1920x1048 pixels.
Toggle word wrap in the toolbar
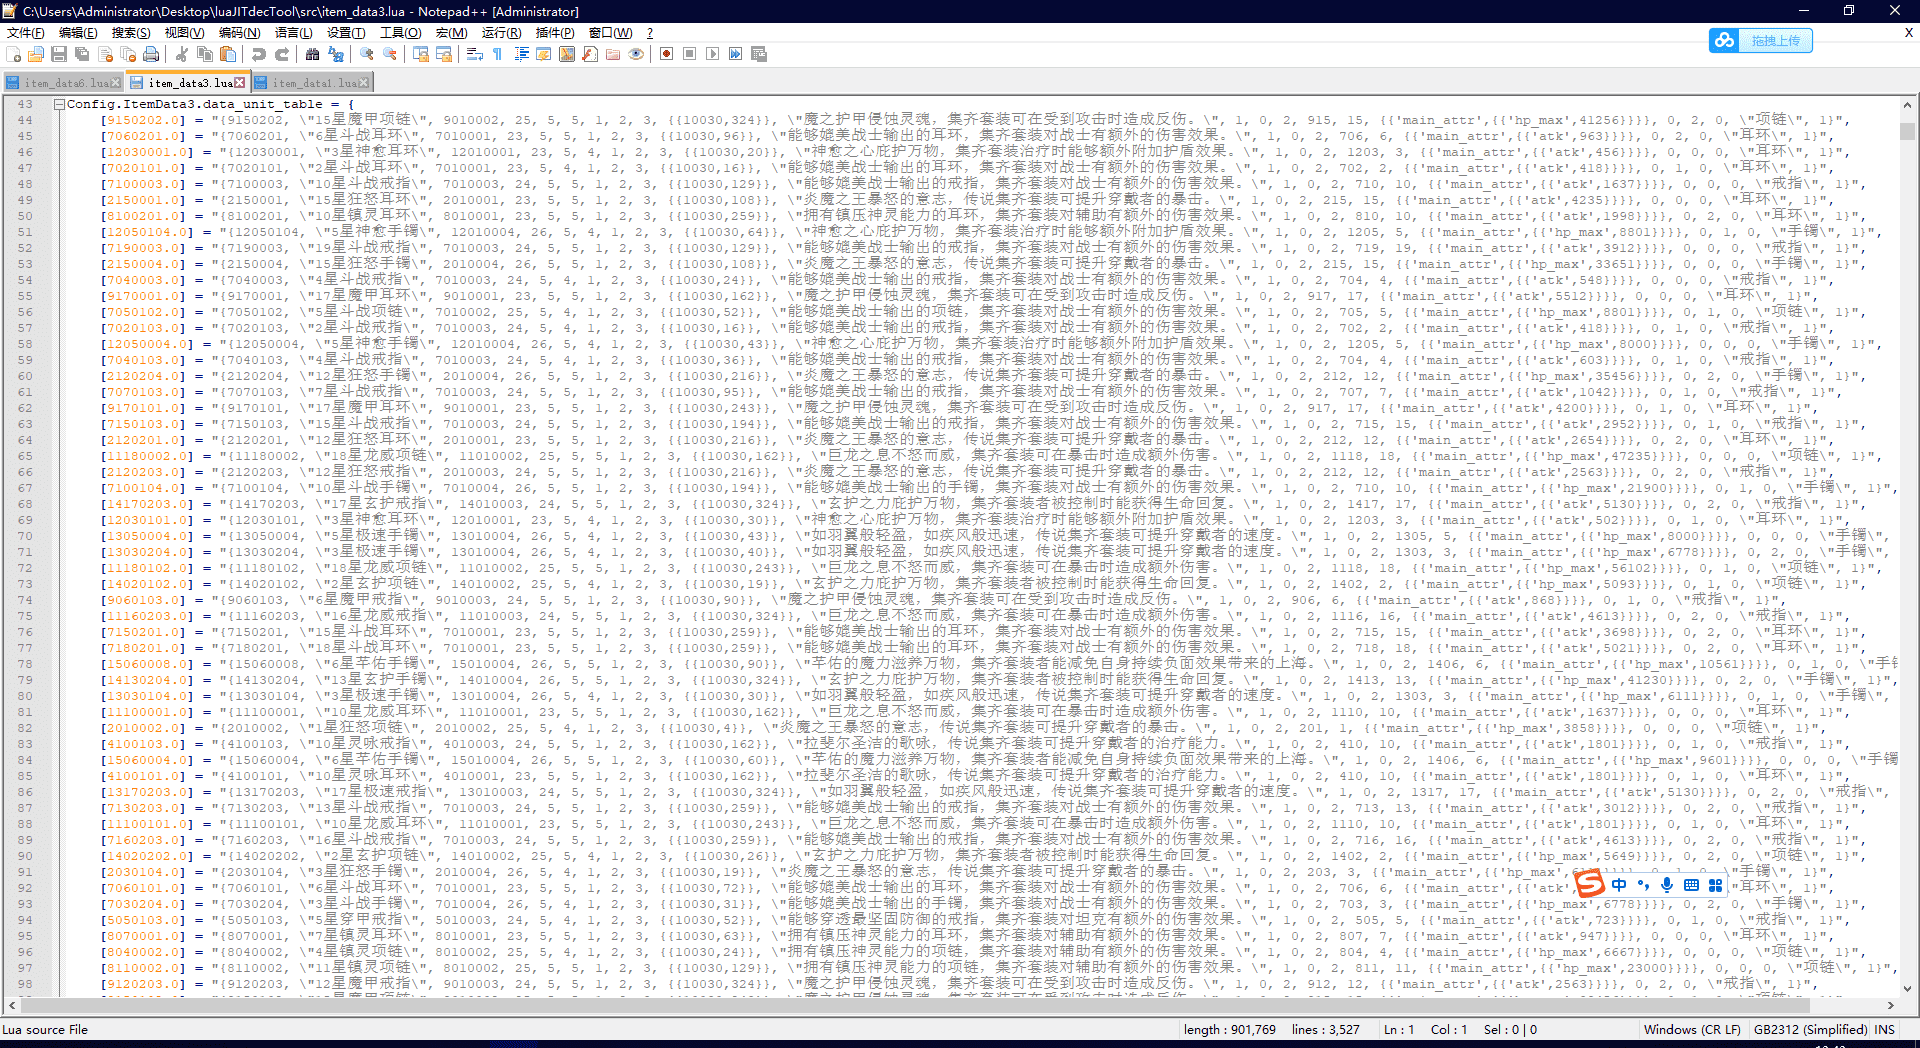click(x=475, y=54)
